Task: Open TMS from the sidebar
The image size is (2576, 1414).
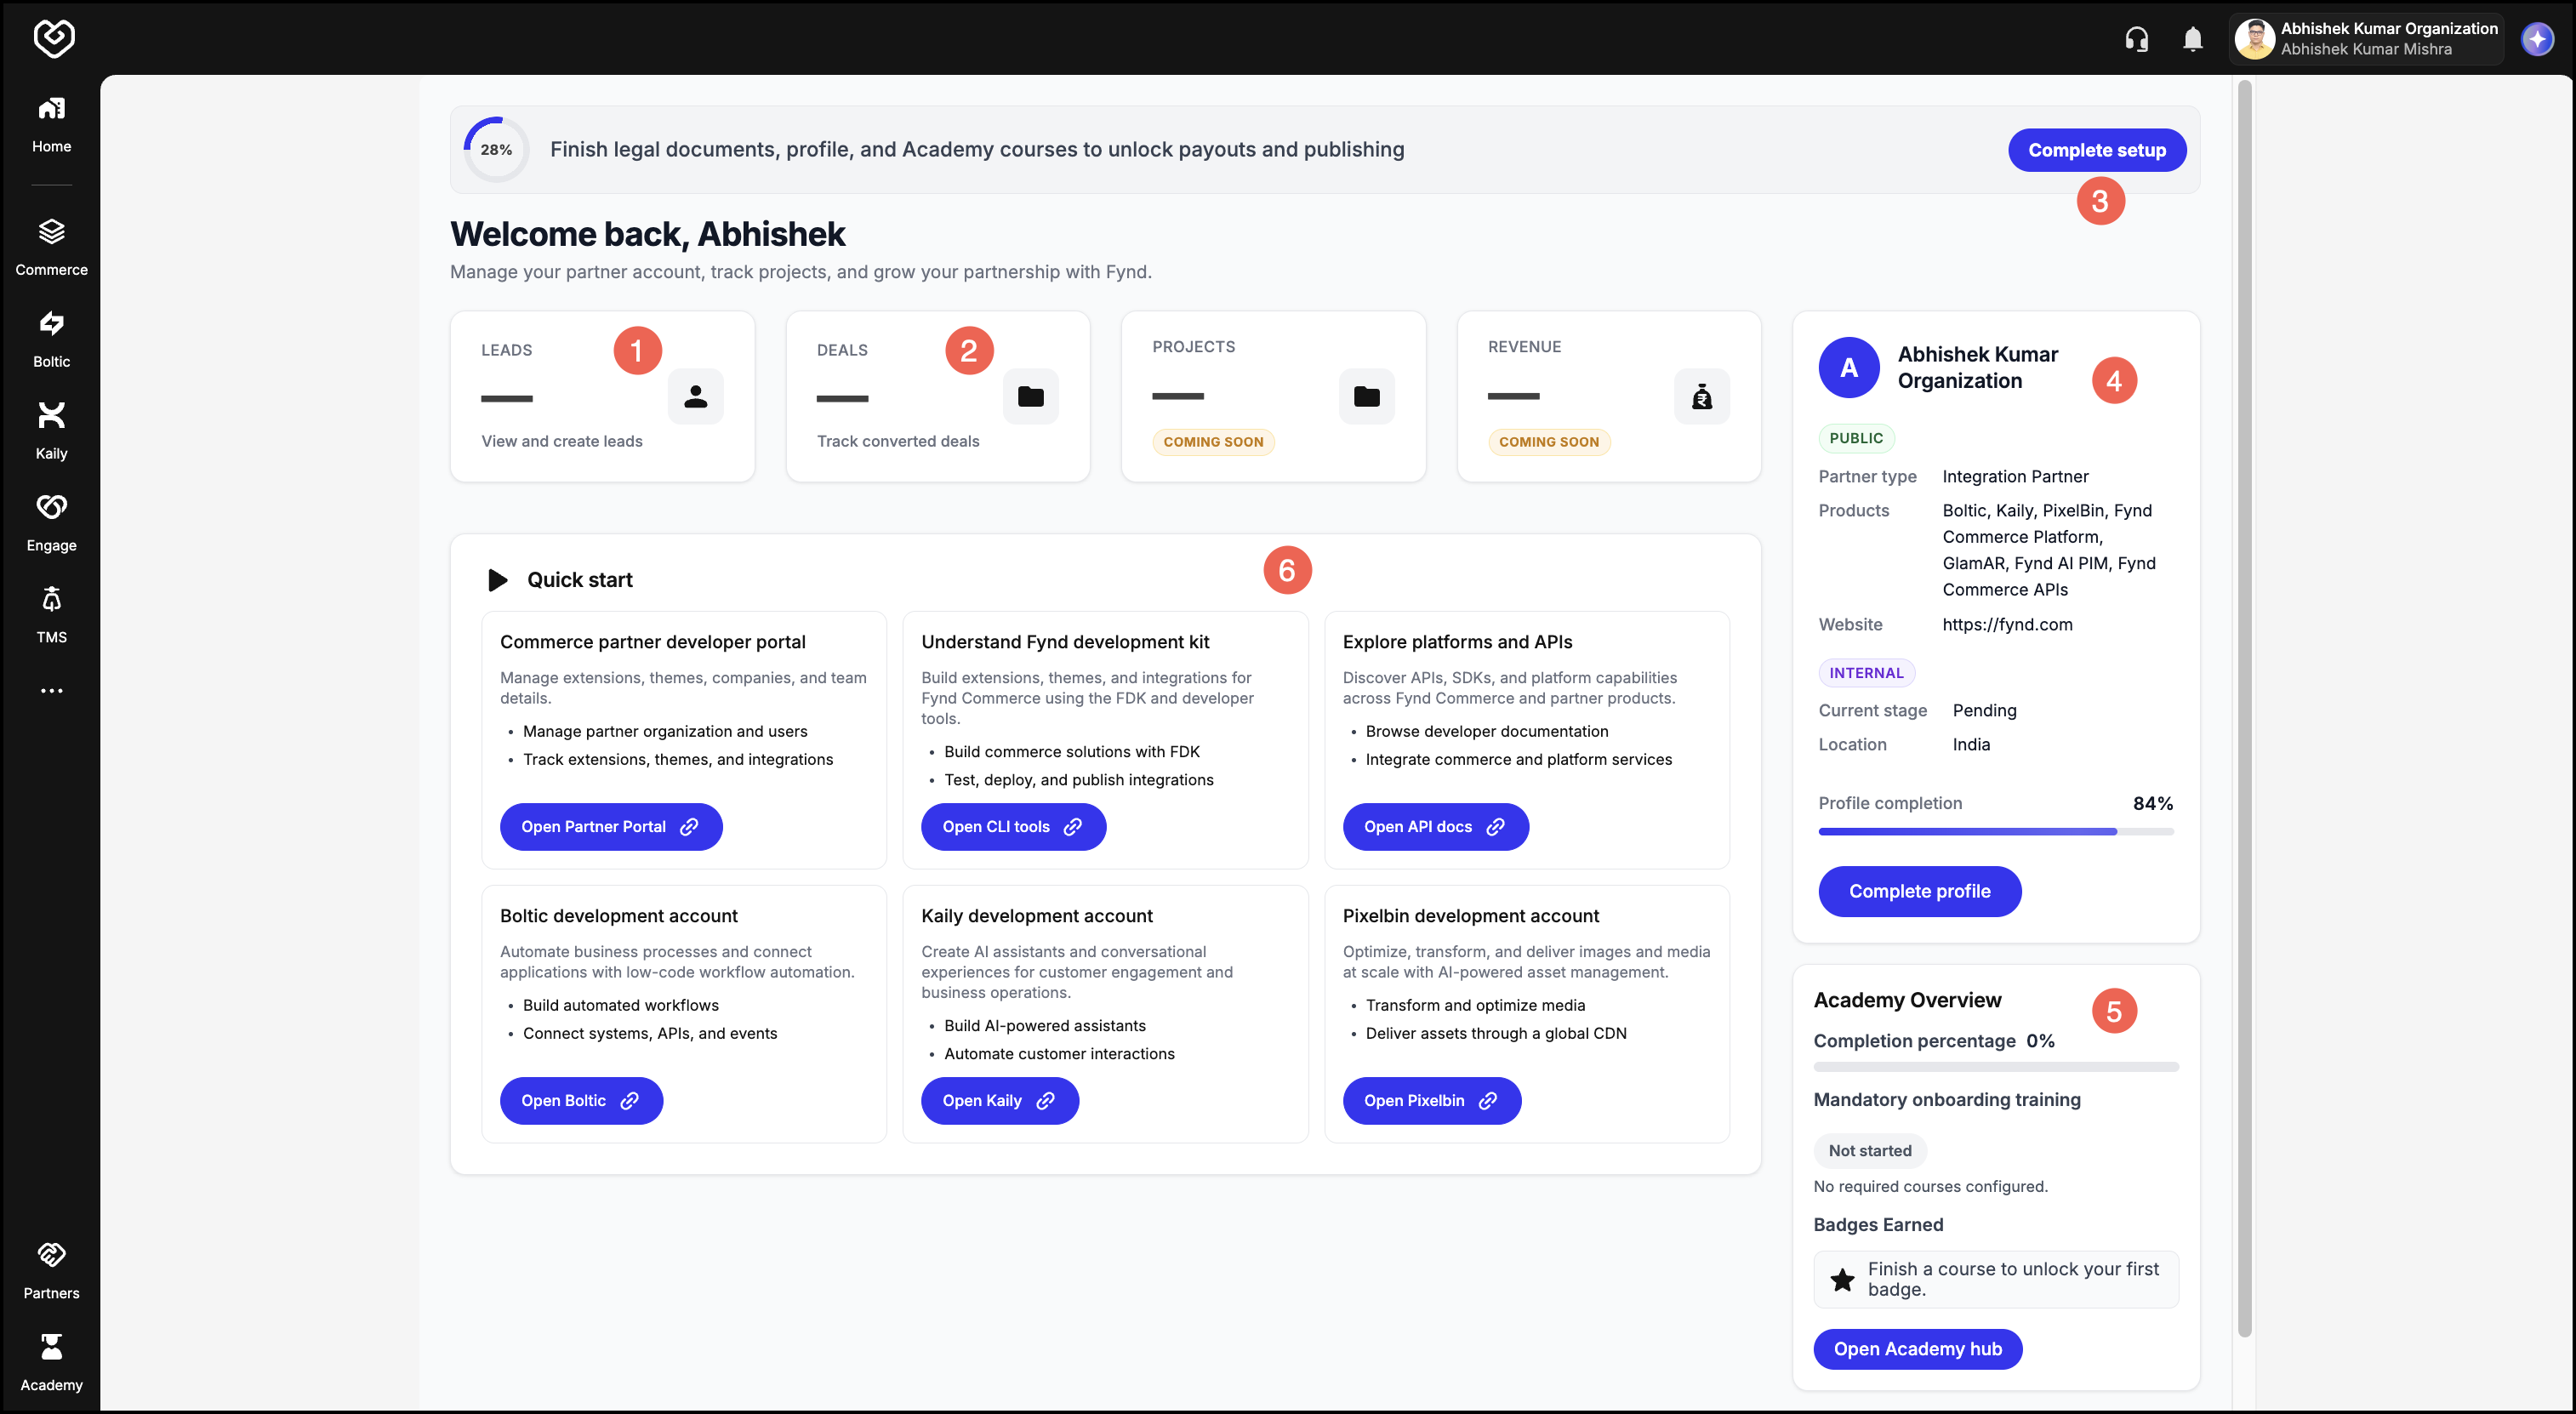Action: click(x=51, y=616)
